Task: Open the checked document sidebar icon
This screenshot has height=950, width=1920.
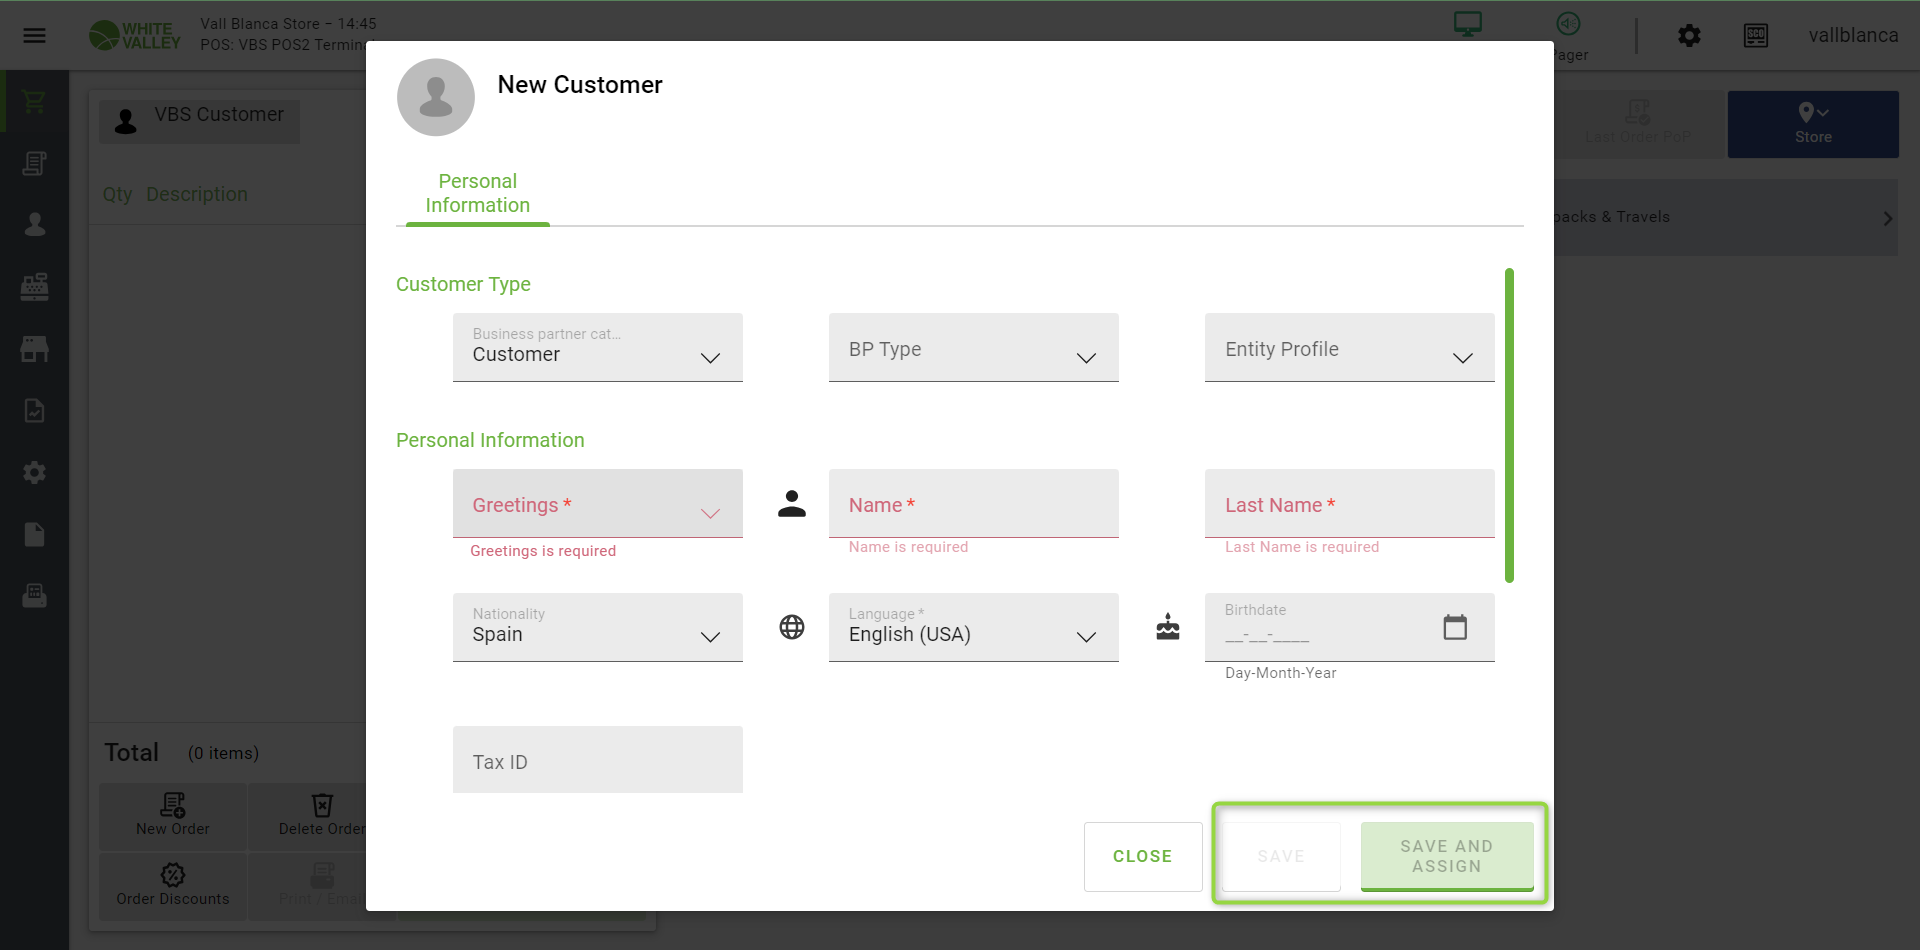Action: (35, 411)
